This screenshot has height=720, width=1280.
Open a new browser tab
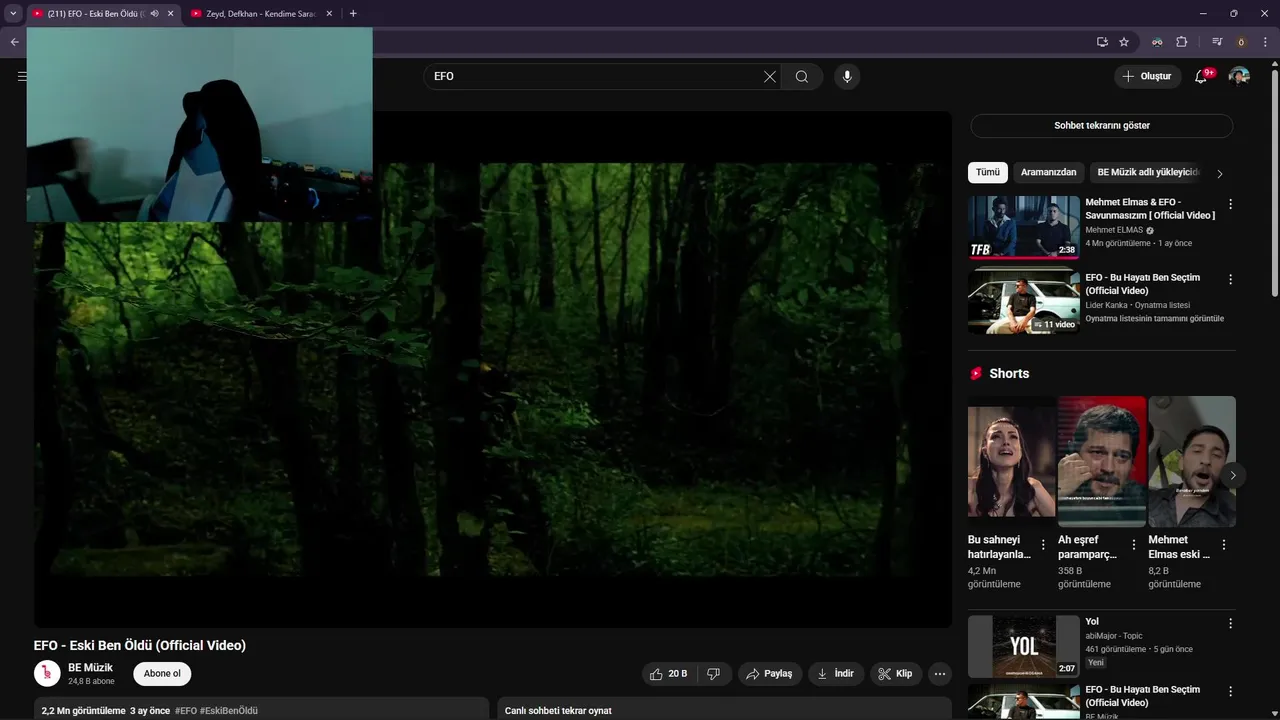[353, 14]
